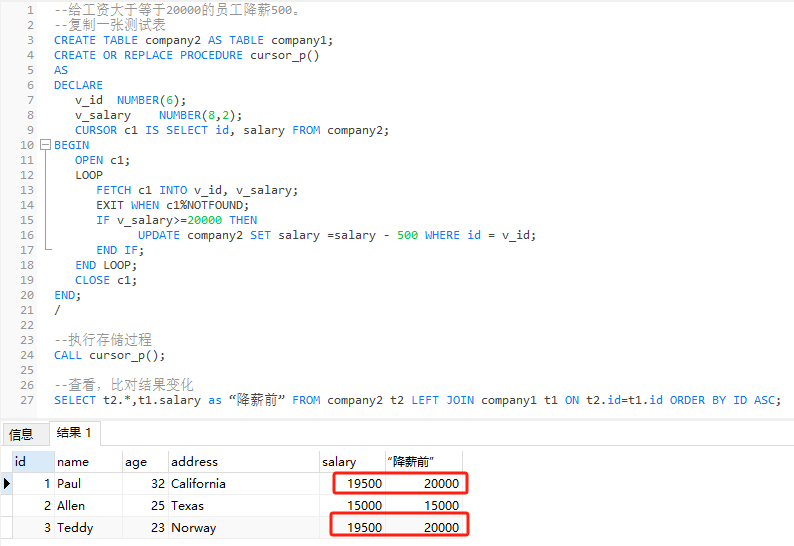Image resolution: width=794 pixels, height=546 pixels.
Task: Click the SELECT t2.* query line
Action: [x=417, y=400]
